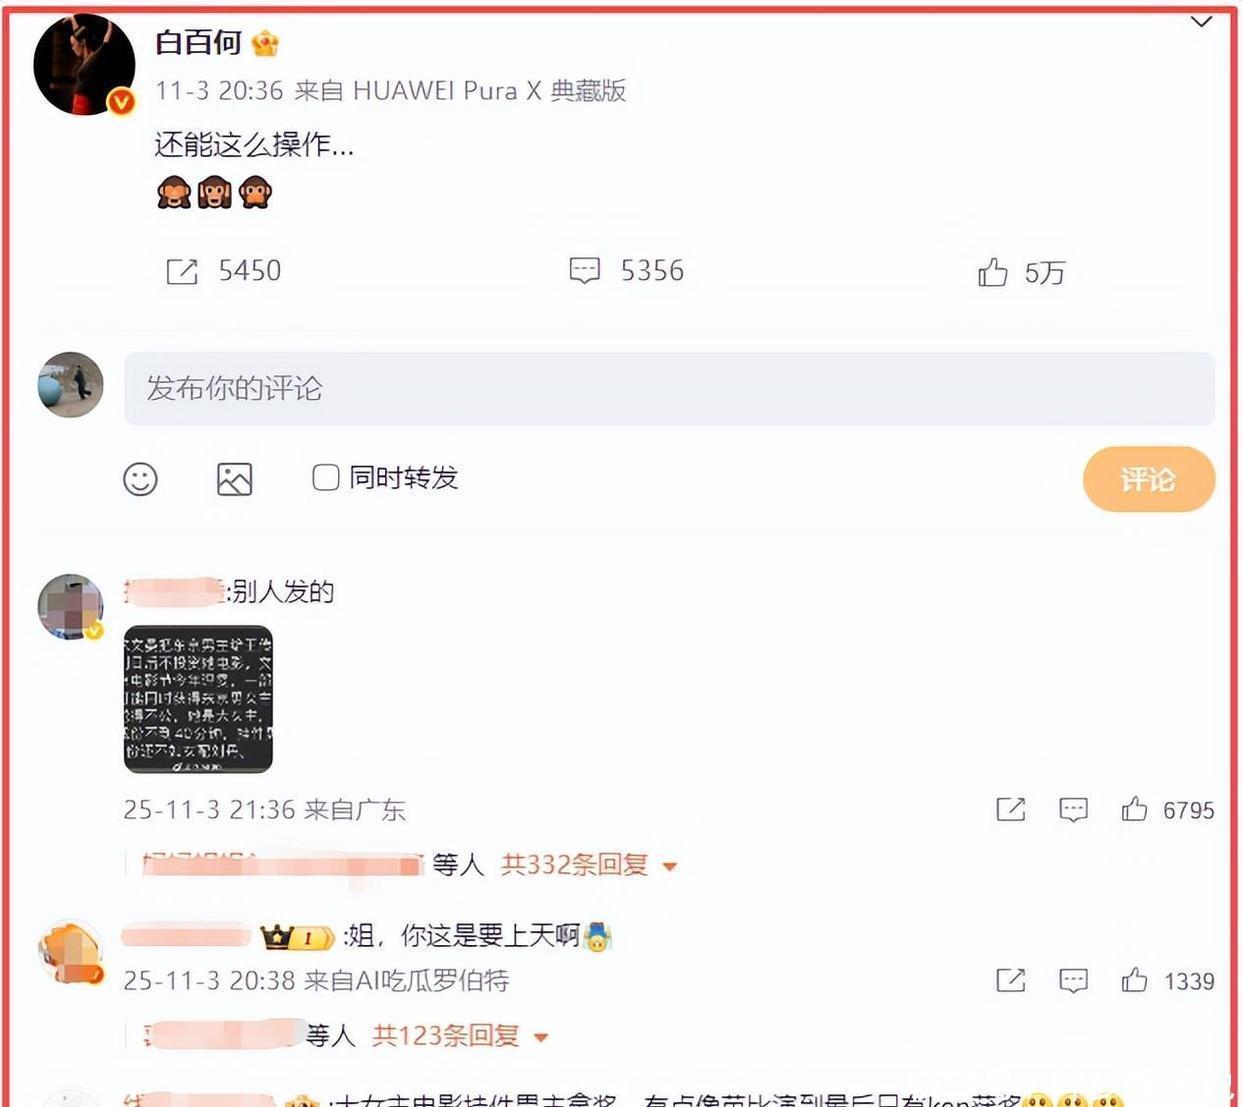Reply to the 姐，你这是要上天啊 comment

[x=1073, y=980]
